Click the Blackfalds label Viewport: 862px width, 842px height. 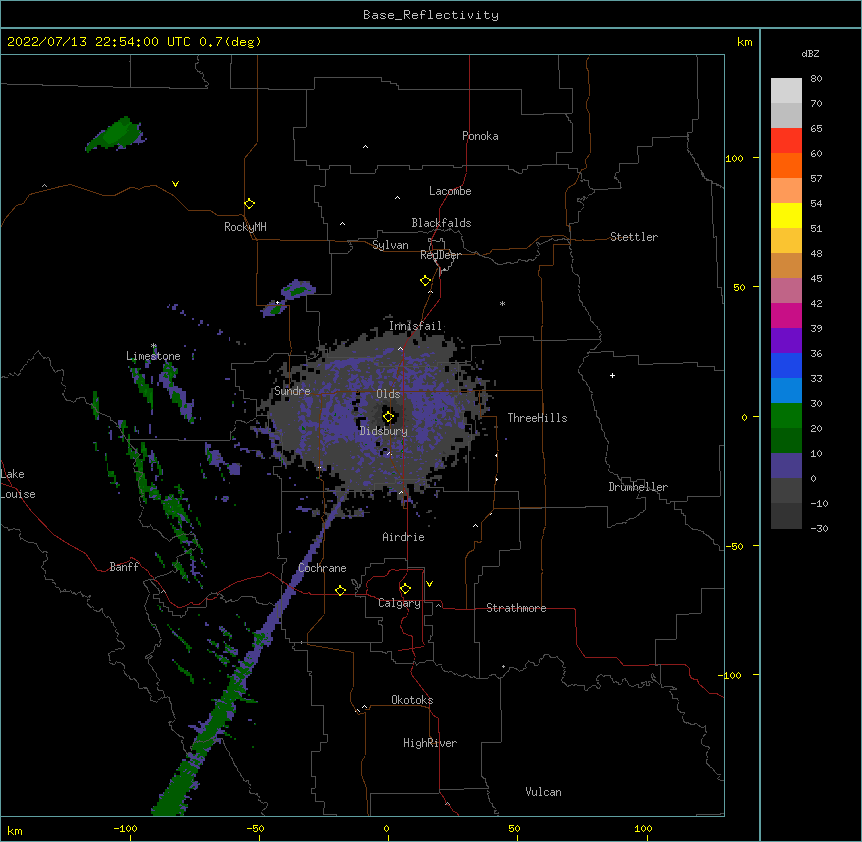(441, 223)
